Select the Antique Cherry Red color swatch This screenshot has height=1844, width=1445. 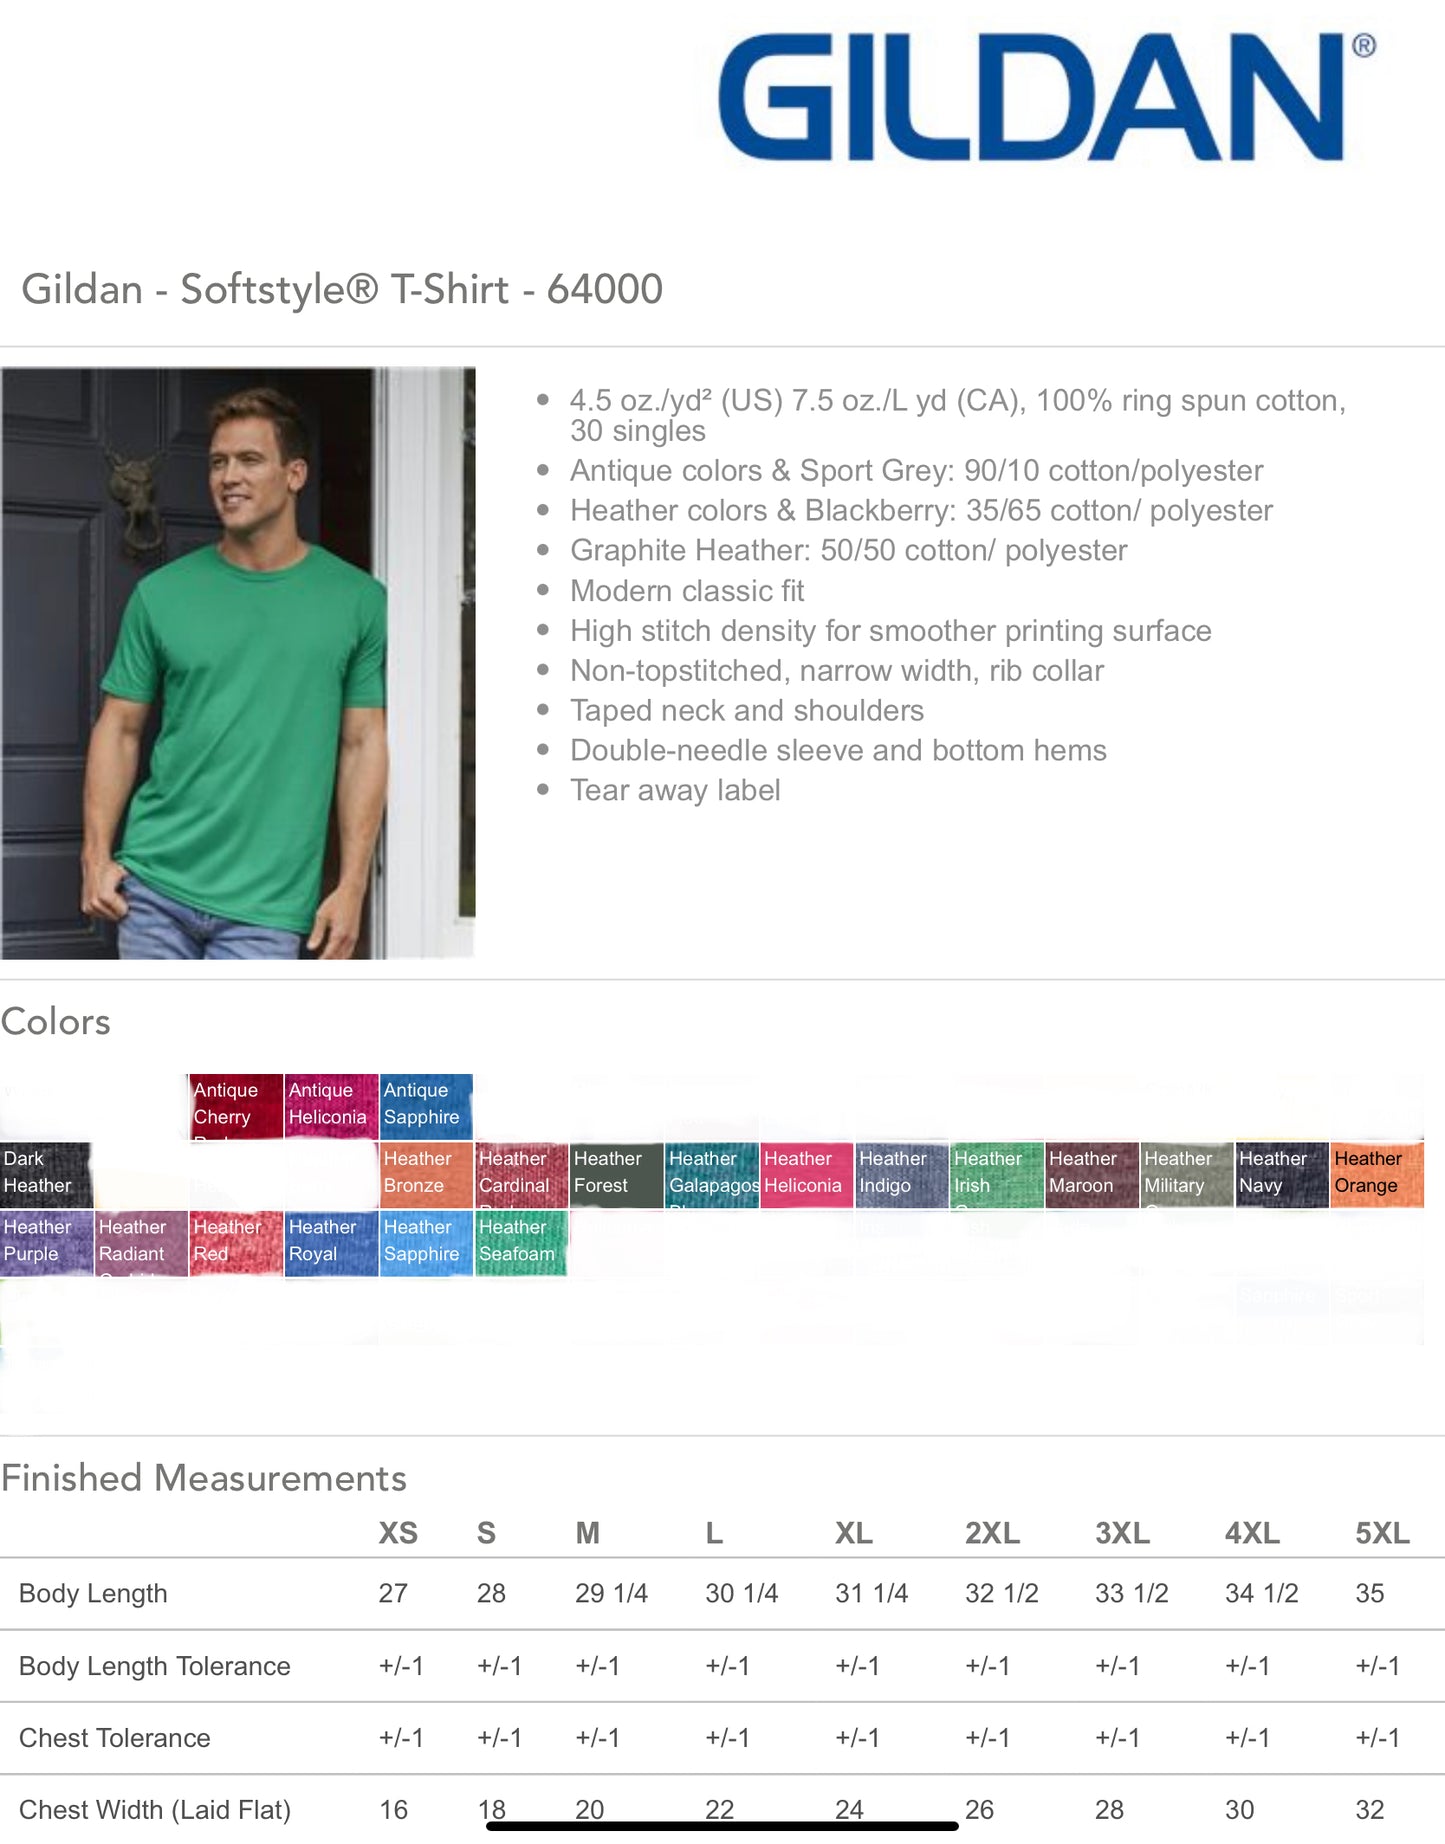236,1106
